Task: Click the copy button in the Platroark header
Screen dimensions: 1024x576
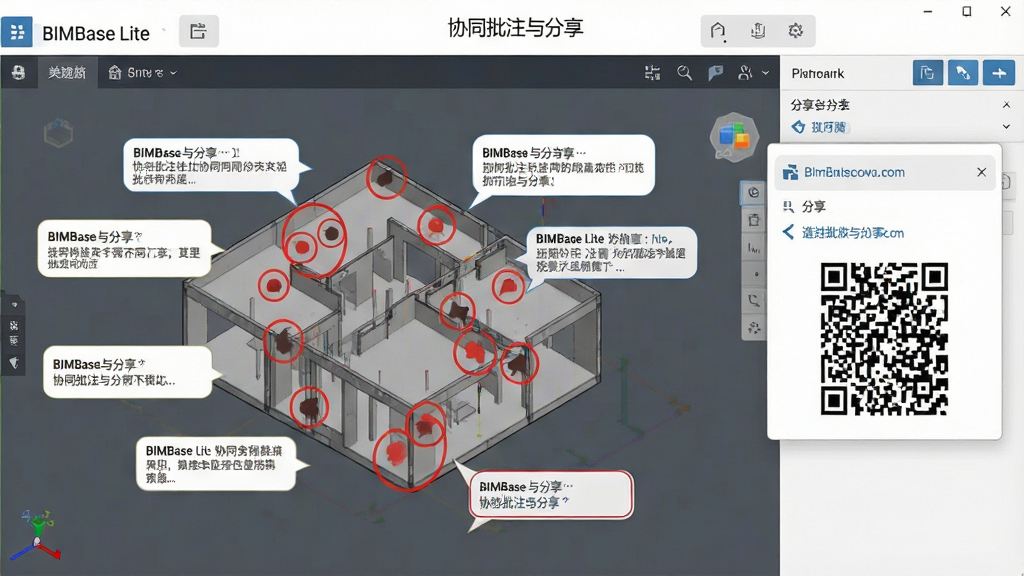Action: point(927,73)
